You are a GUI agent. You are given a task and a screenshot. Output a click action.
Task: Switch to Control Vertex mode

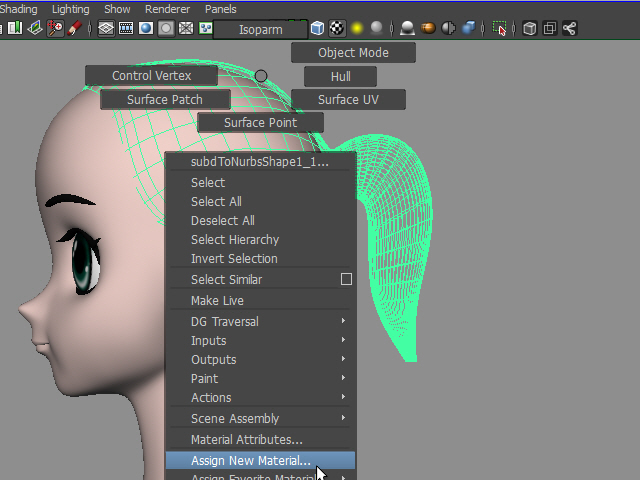(x=151, y=76)
